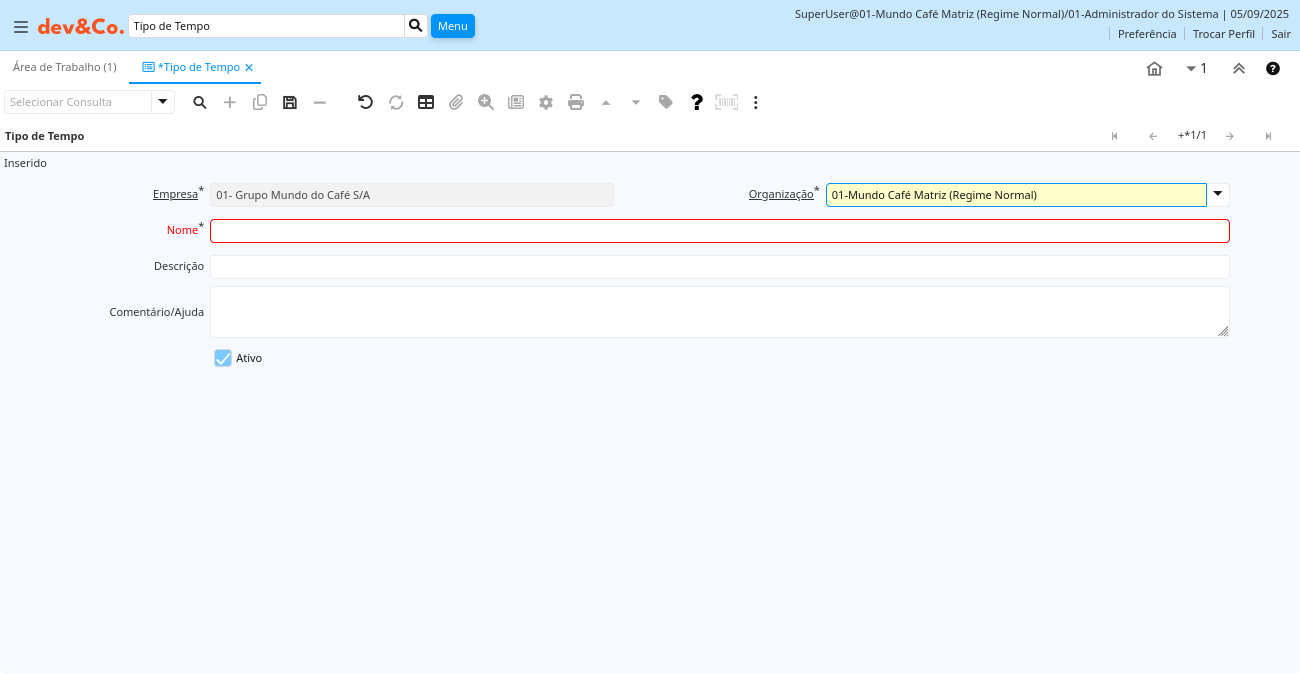Open the Attachment paperclip icon

pyautogui.click(x=456, y=102)
